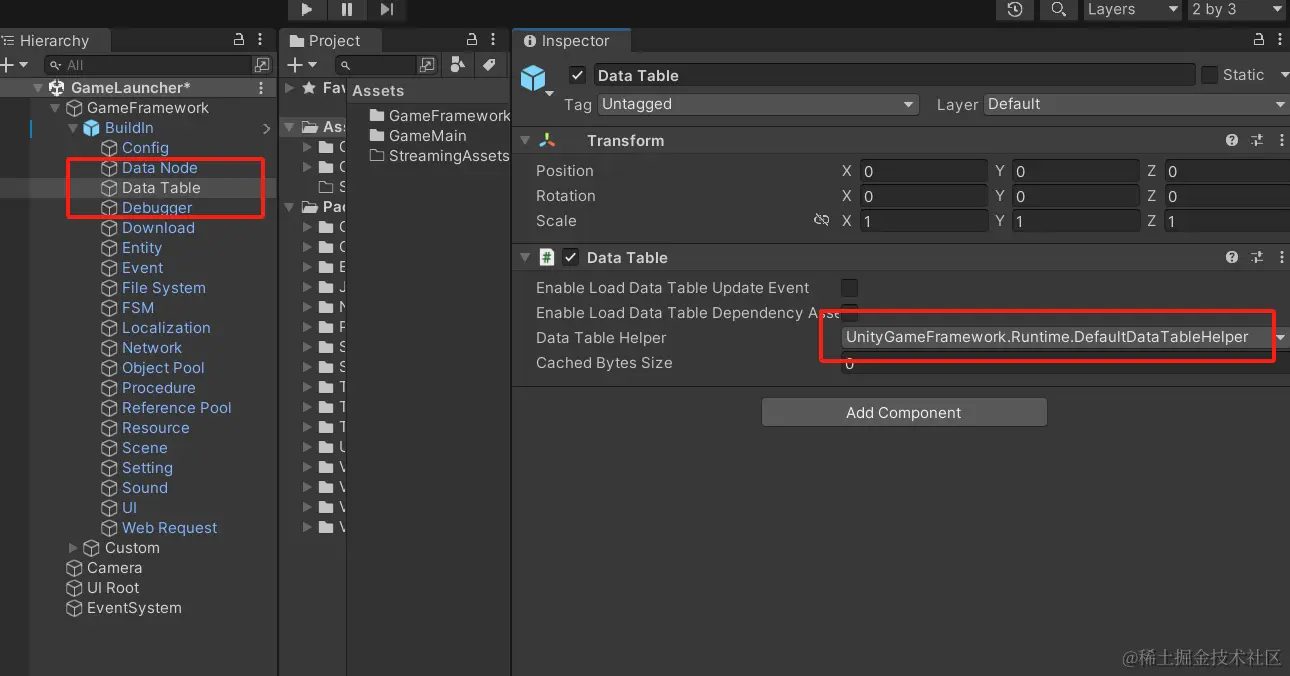Enable Load Data Table Dependency Asset checkbox
Image resolution: width=1290 pixels, height=676 pixels.
click(849, 313)
